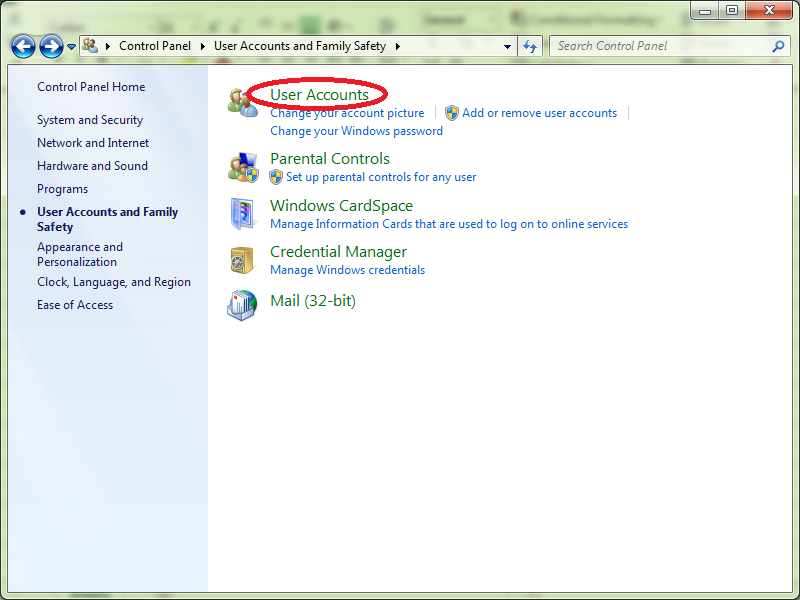Go to Control Panel Home
This screenshot has width=800, height=600.
(x=91, y=87)
